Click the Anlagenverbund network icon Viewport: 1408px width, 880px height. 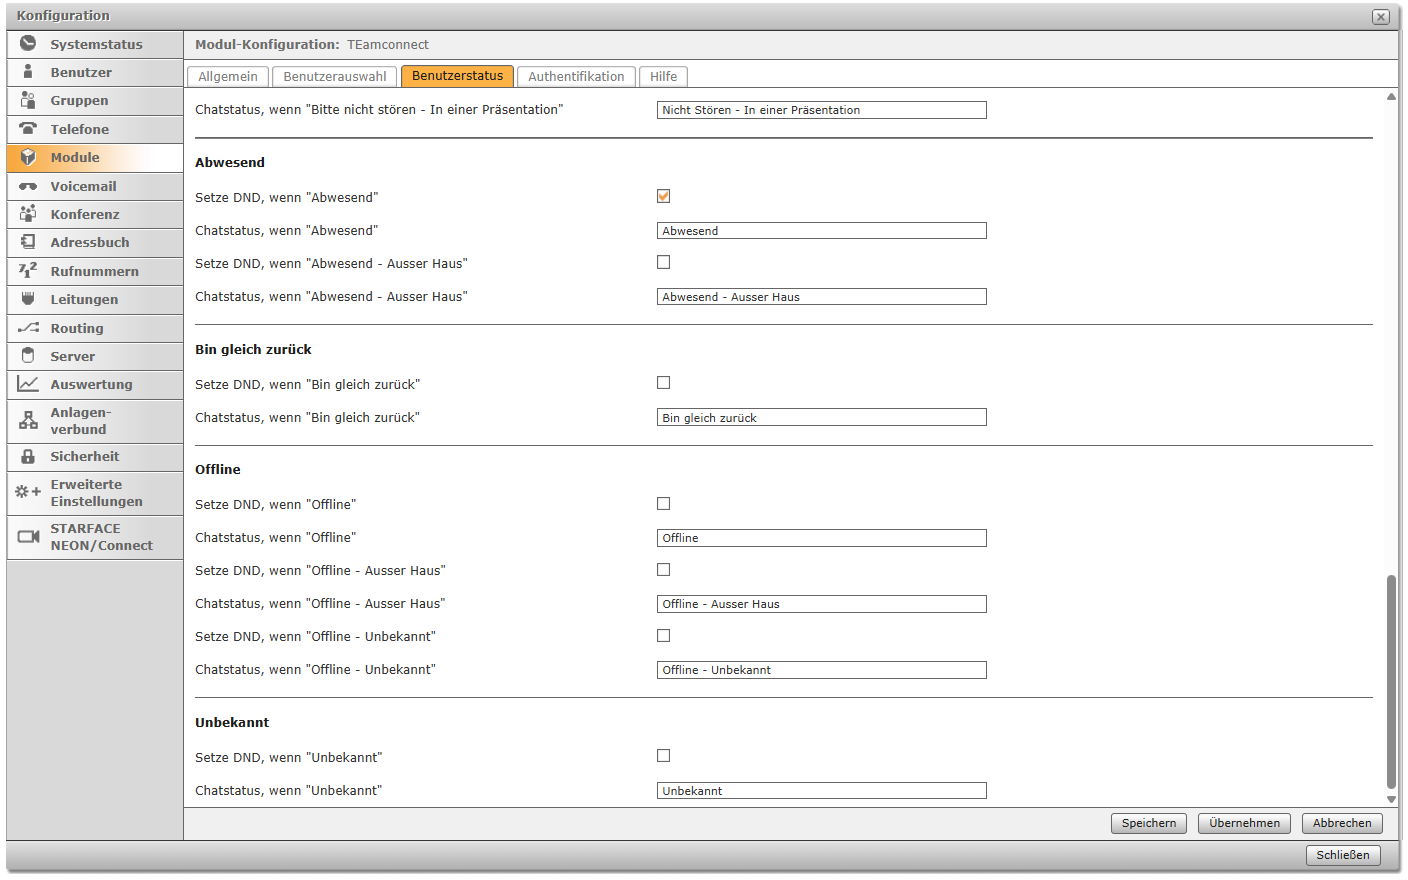pyautogui.click(x=28, y=421)
